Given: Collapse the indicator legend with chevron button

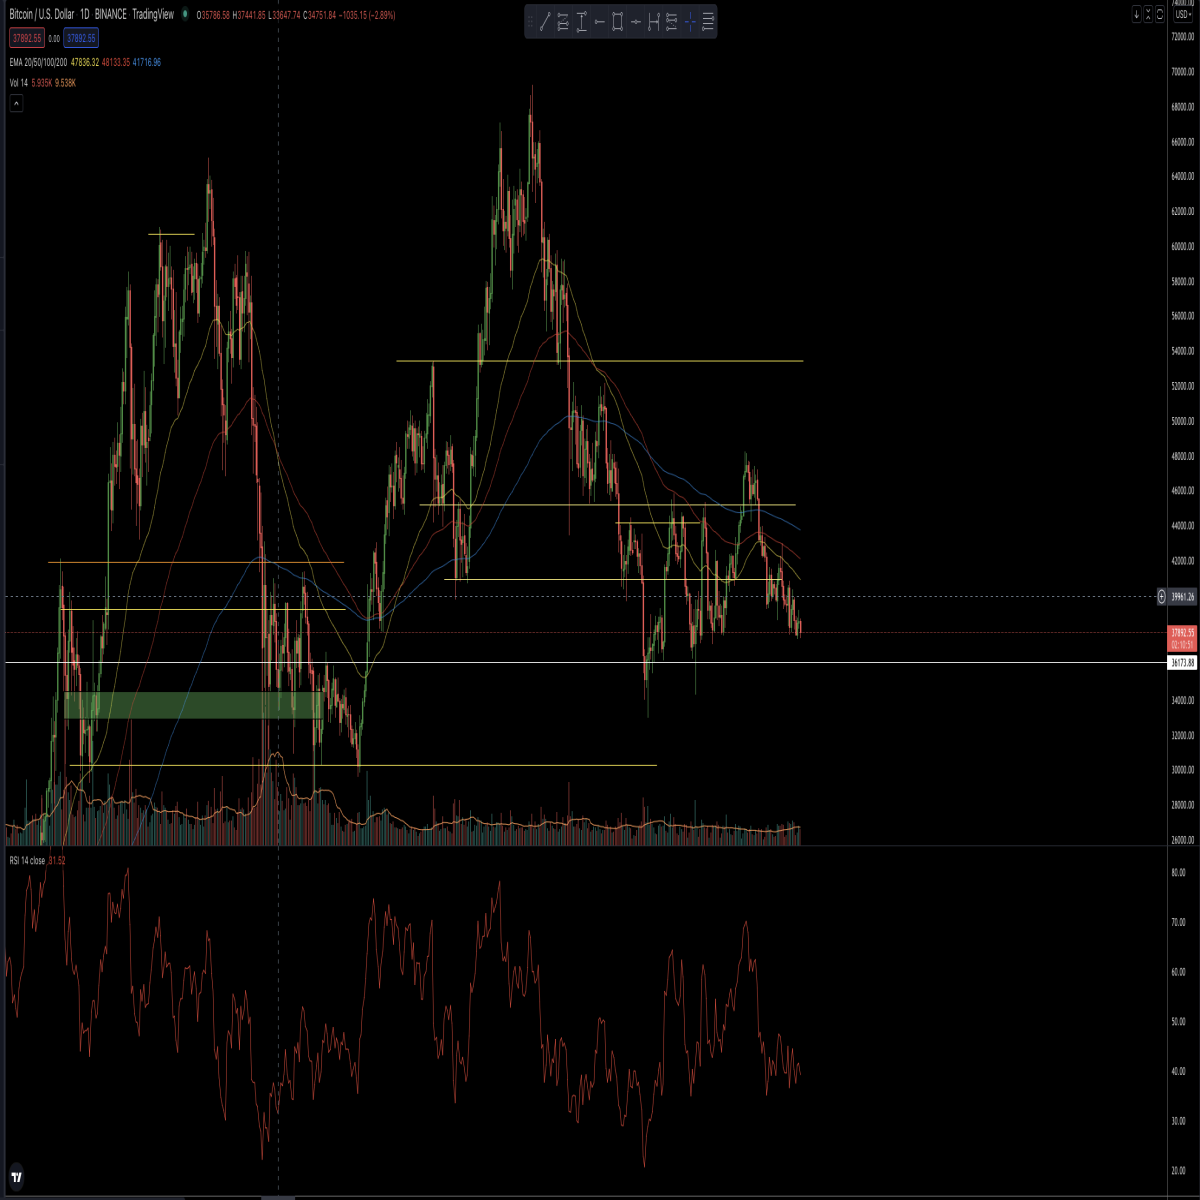Looking at the screenshot, I should point(17,103).
